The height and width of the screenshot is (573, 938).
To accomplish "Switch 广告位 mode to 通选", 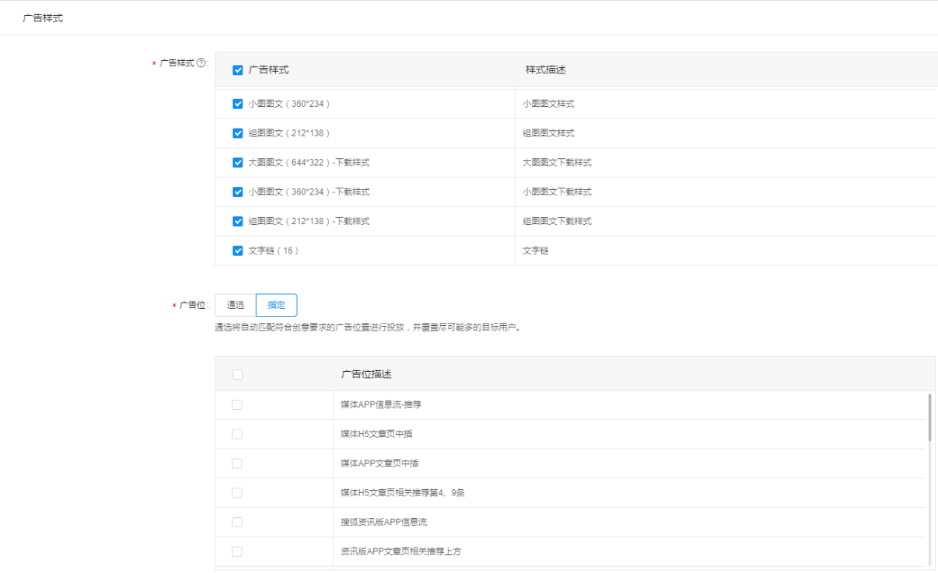I will [x=235, y=305].
